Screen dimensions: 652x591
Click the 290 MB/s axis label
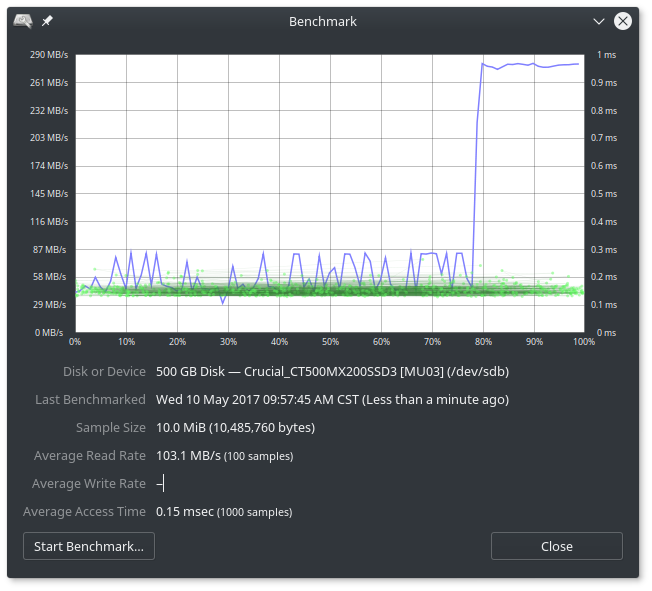[x=49, y=54]
